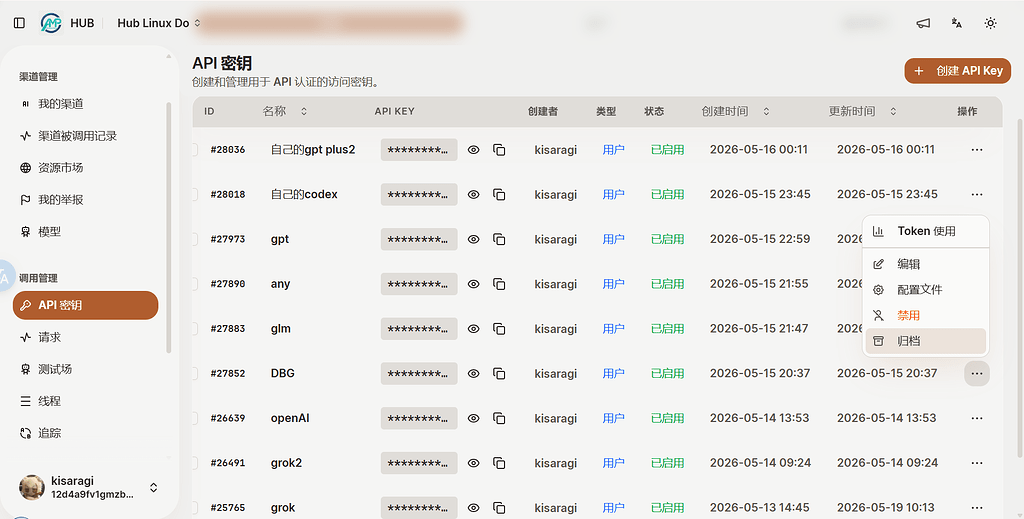1024x519 pixels.
Task: Open actions menu for DBG row
Action: point(977,373)
